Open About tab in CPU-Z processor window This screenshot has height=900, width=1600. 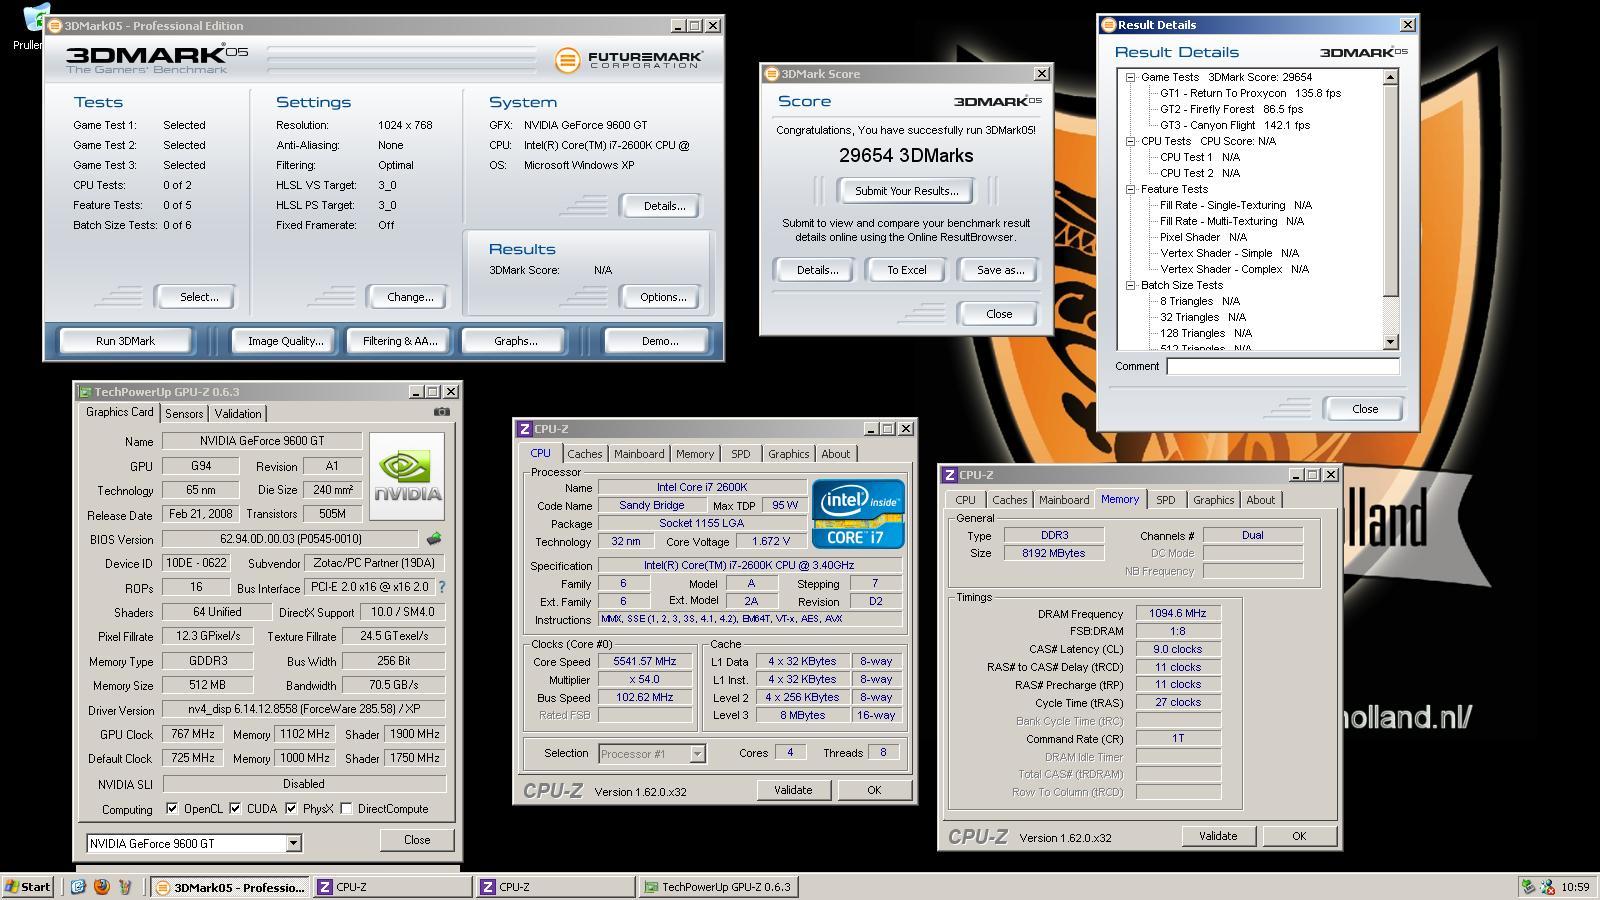point(836,454)
